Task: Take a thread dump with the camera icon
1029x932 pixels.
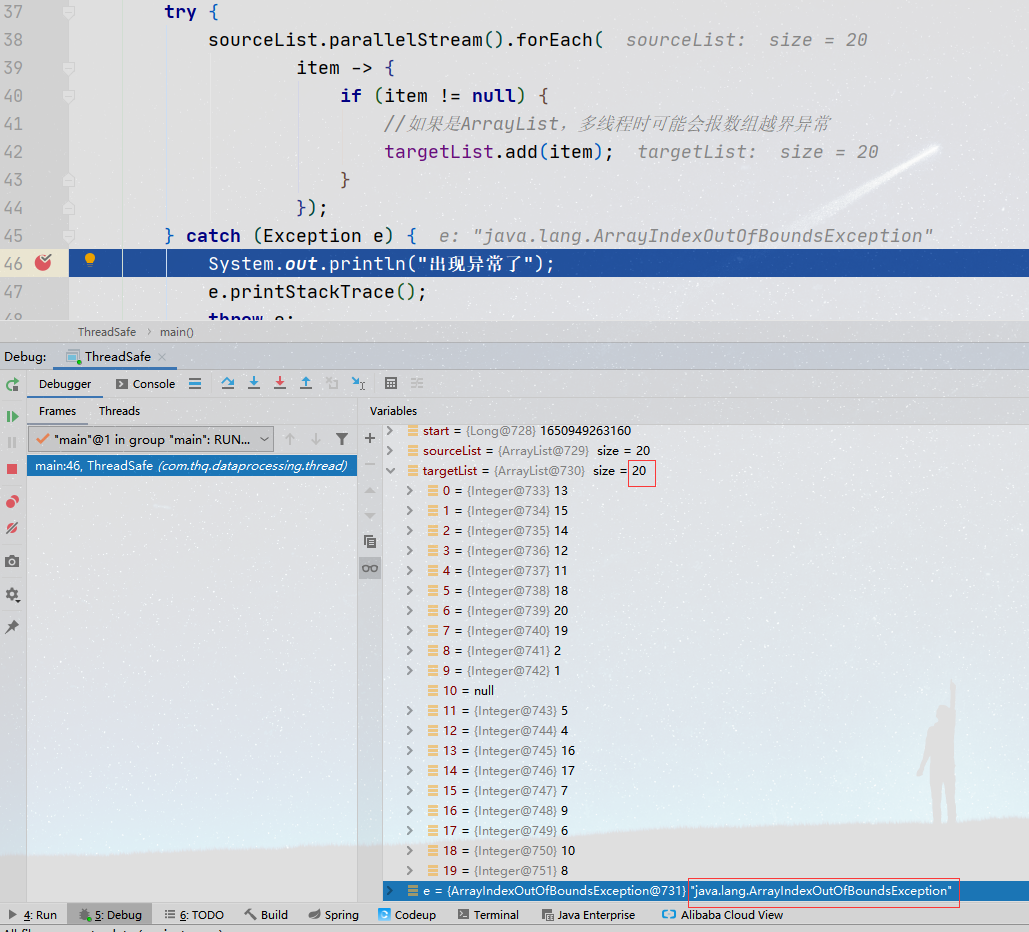Action: 12,561
